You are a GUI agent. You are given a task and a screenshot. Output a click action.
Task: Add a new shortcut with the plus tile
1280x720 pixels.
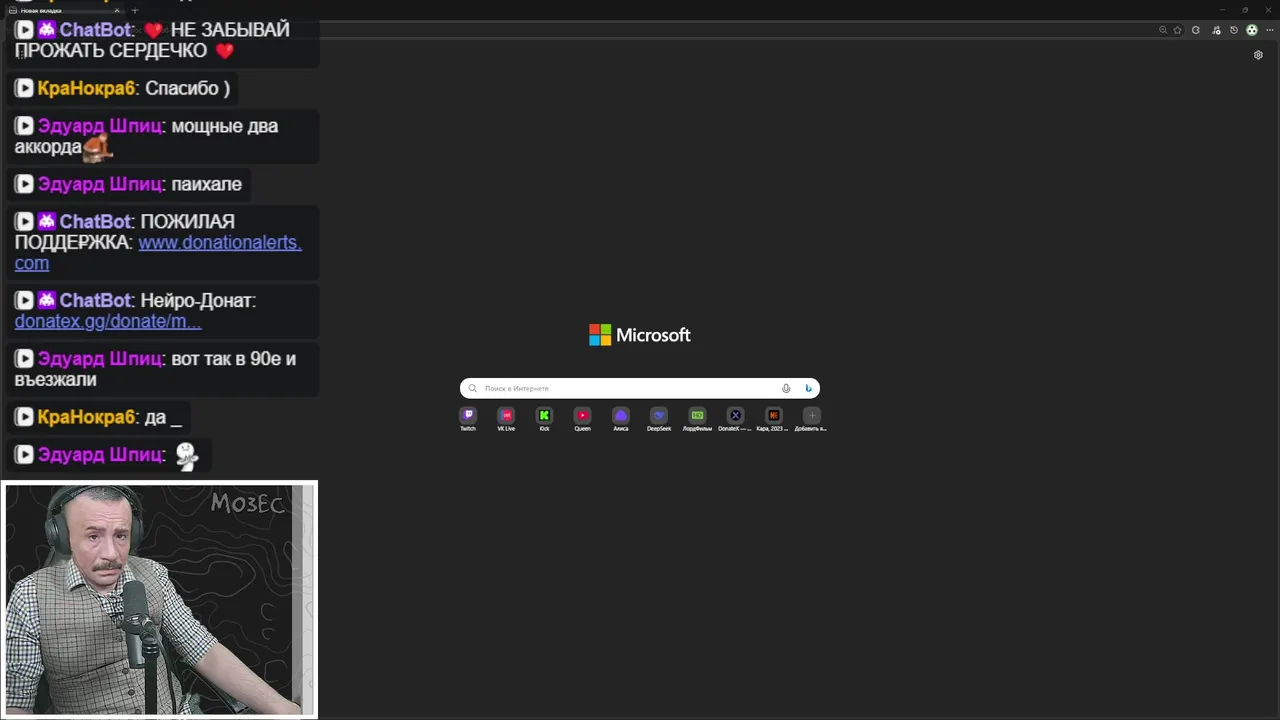[x=812, y=418]
